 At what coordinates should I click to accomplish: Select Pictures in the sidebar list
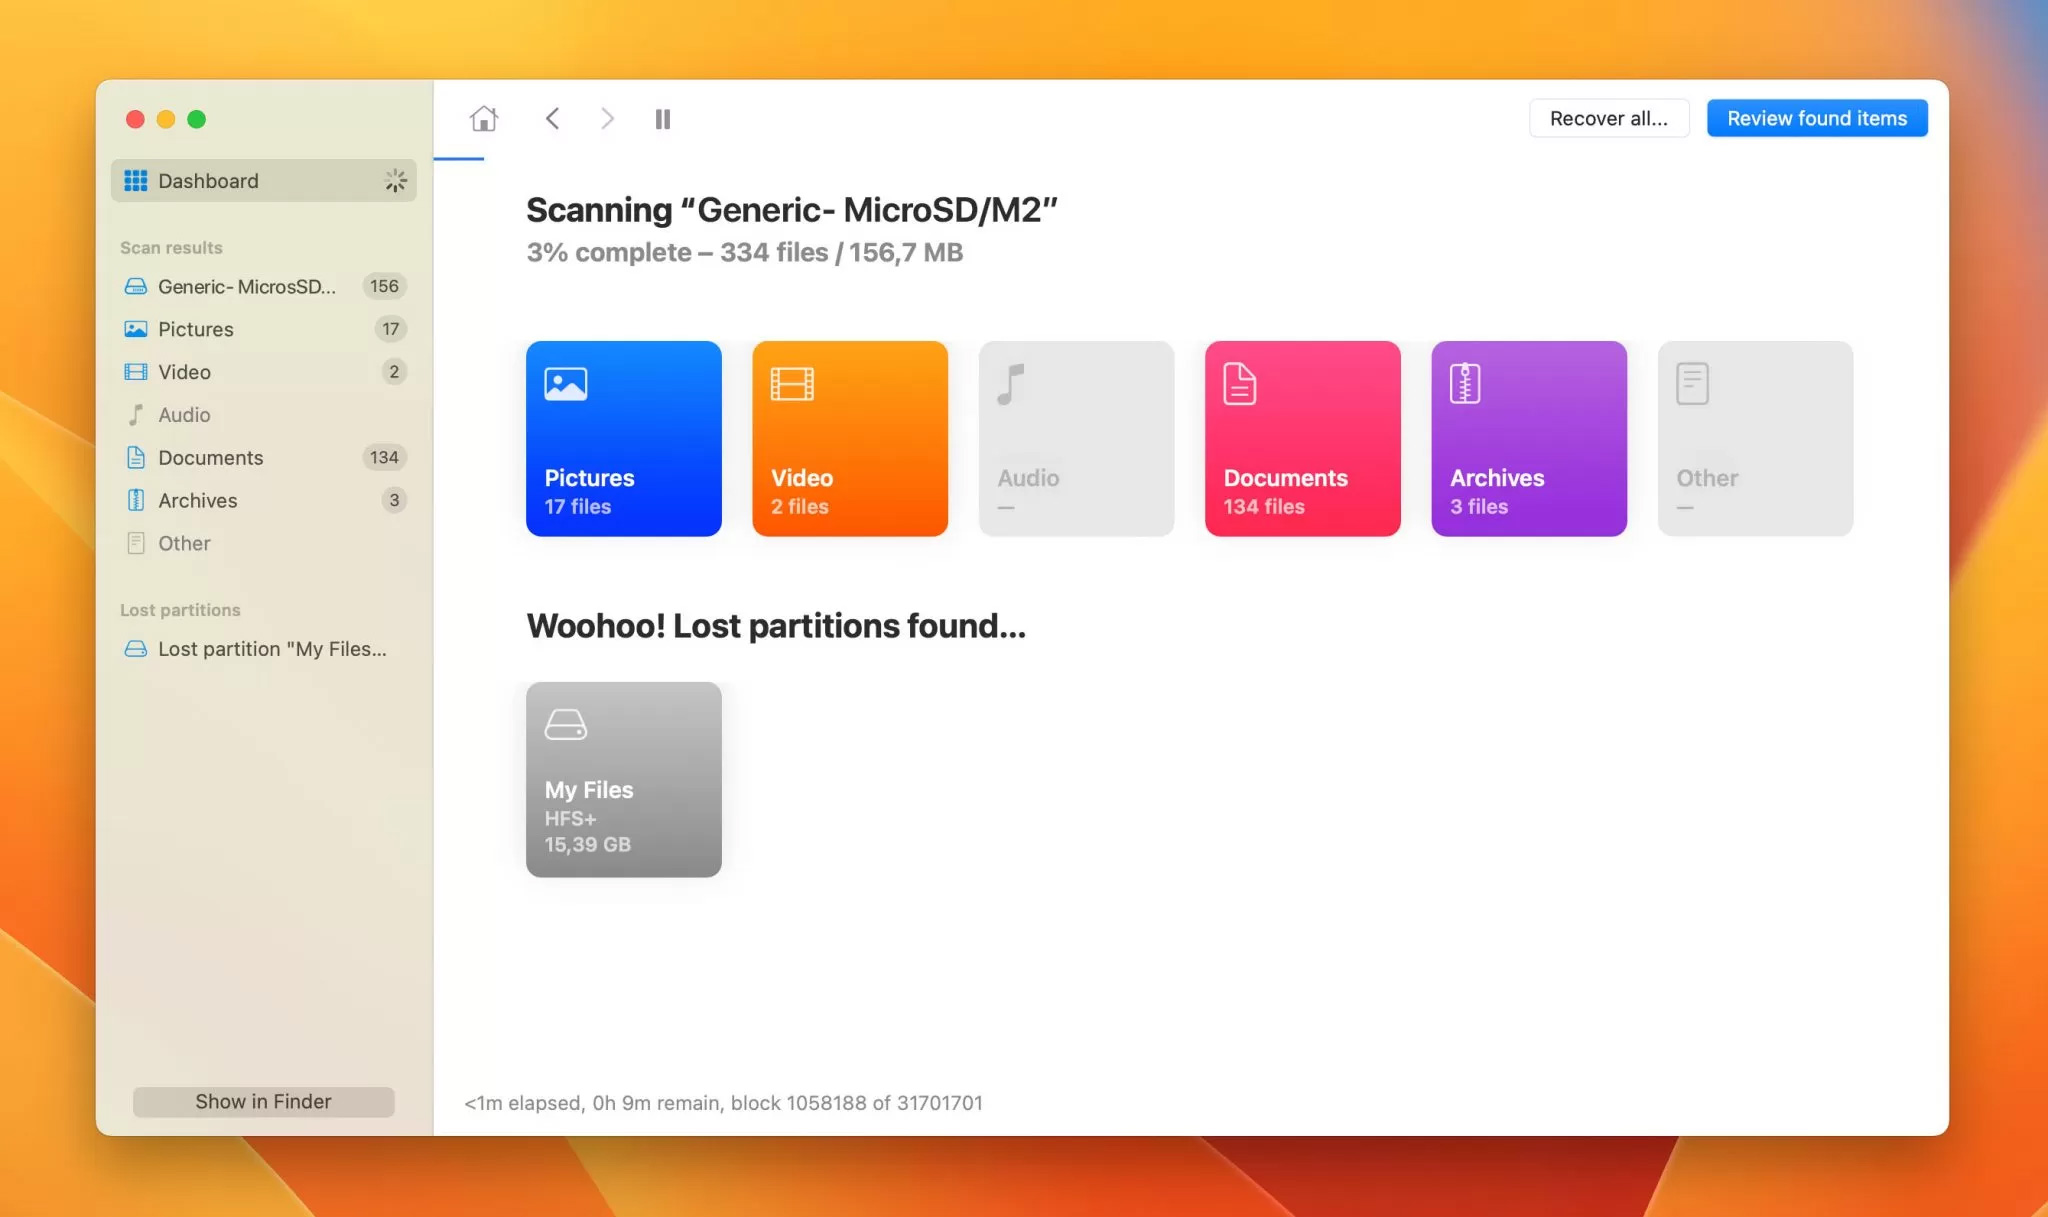click(264, 329)
